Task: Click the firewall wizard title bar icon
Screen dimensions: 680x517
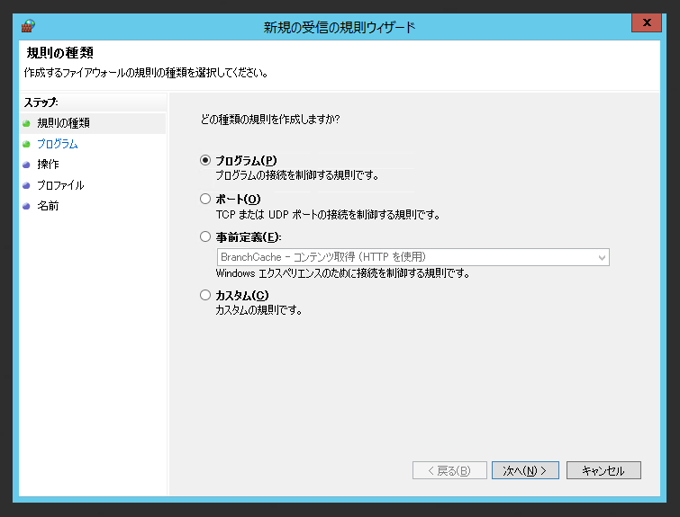Action: (28, 26)
